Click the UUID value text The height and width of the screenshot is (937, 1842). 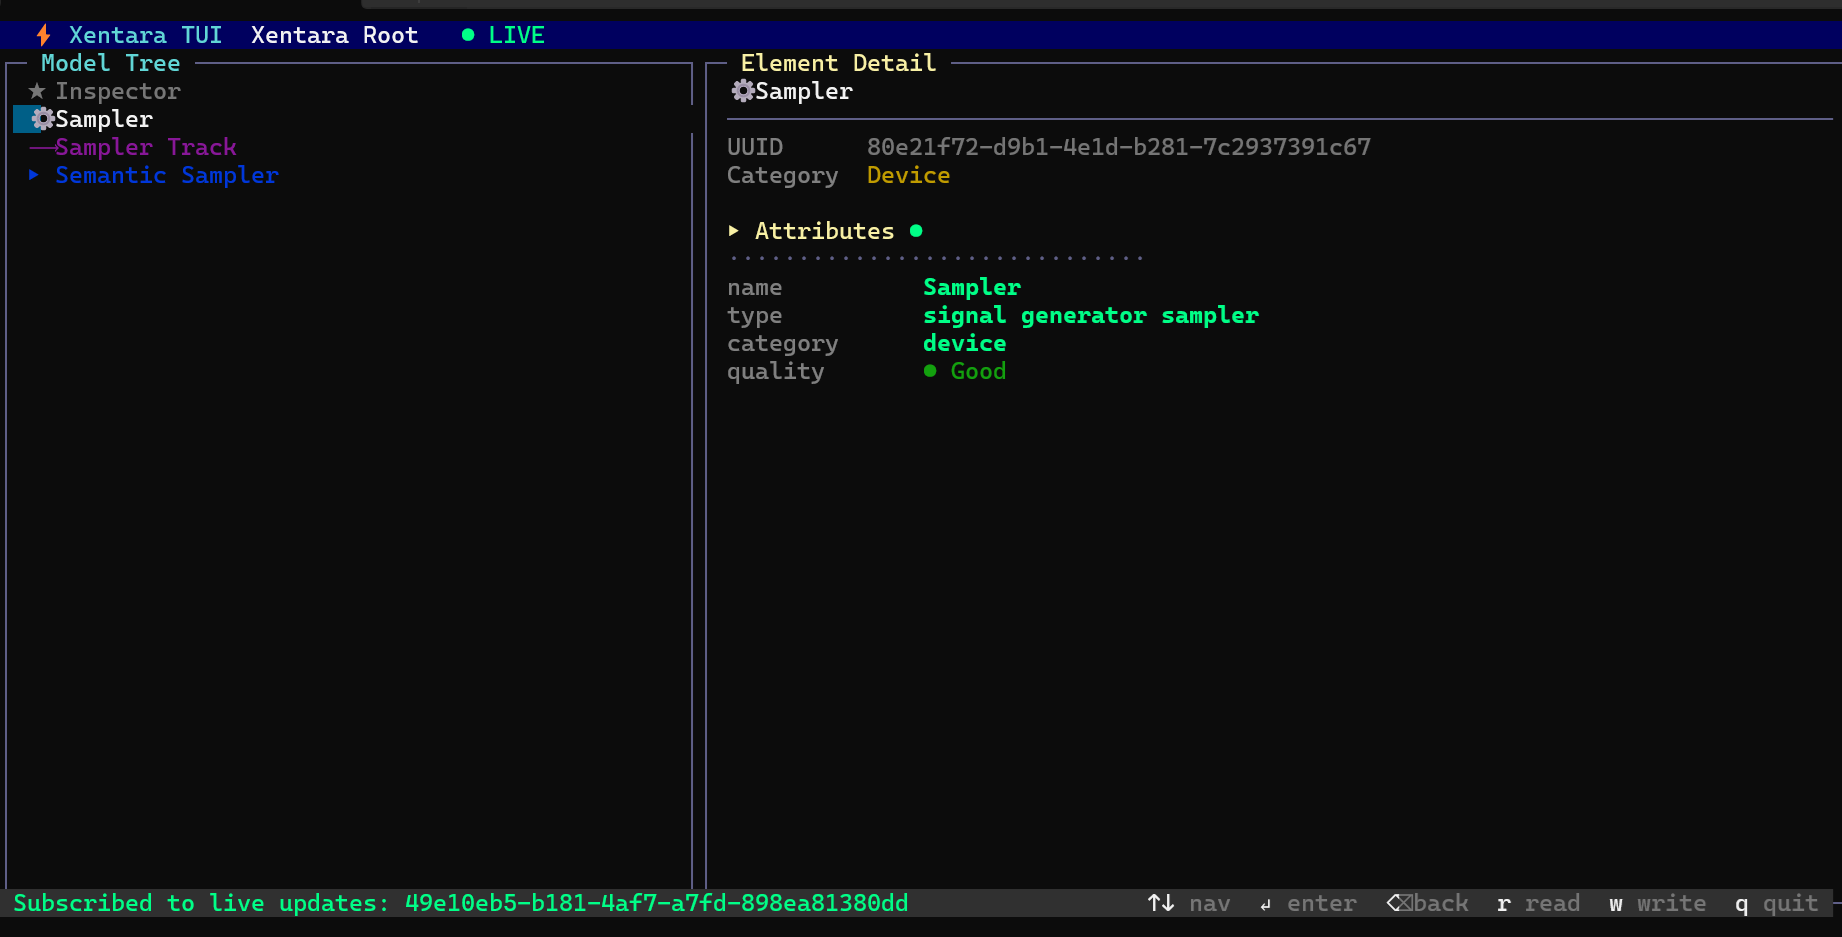[1119, 147]
